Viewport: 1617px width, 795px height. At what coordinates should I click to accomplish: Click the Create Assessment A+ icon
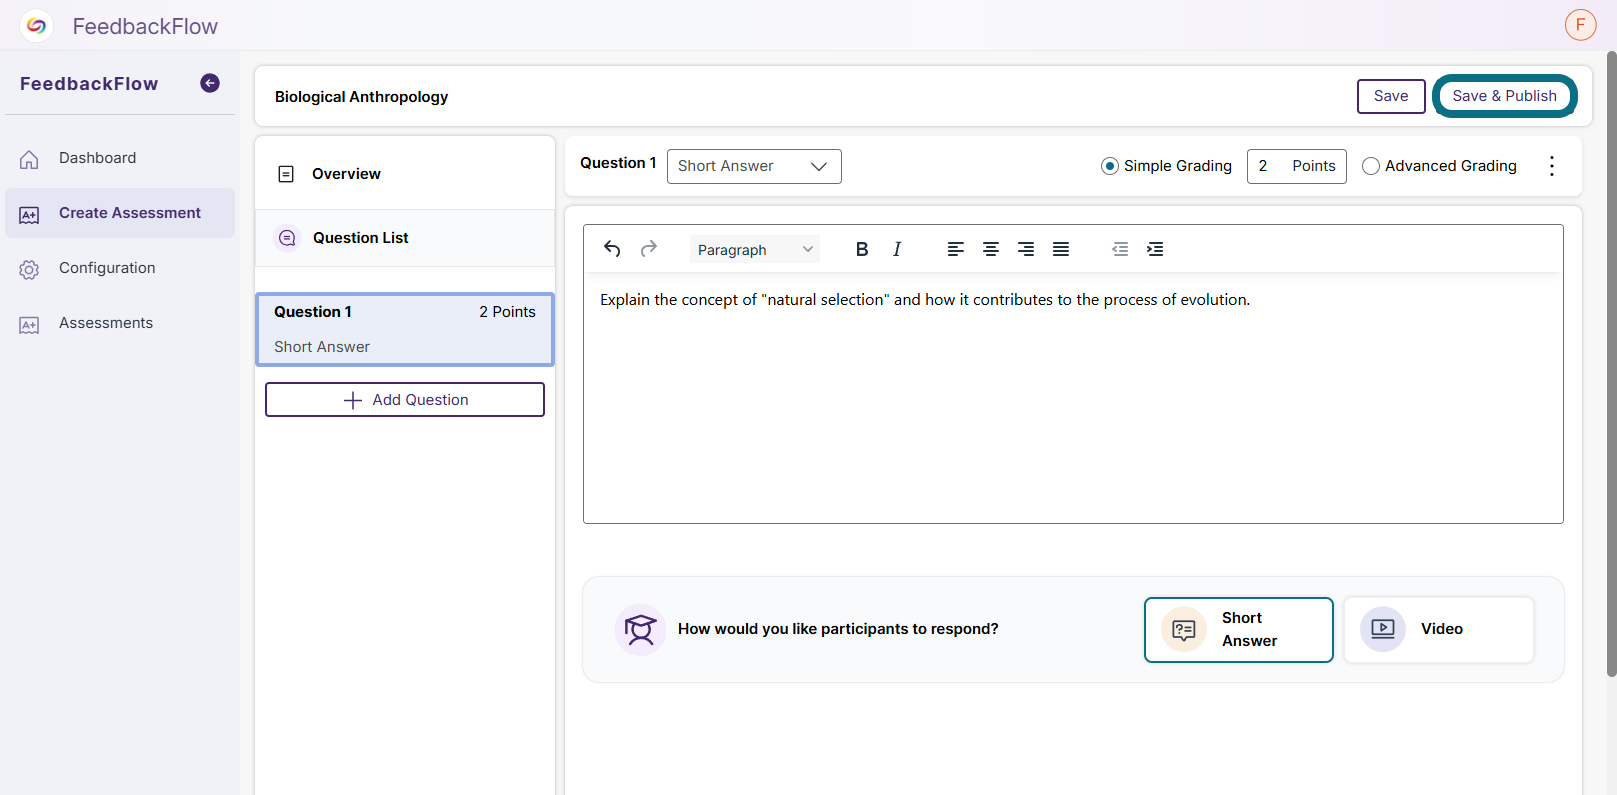(x=29, y=215)
